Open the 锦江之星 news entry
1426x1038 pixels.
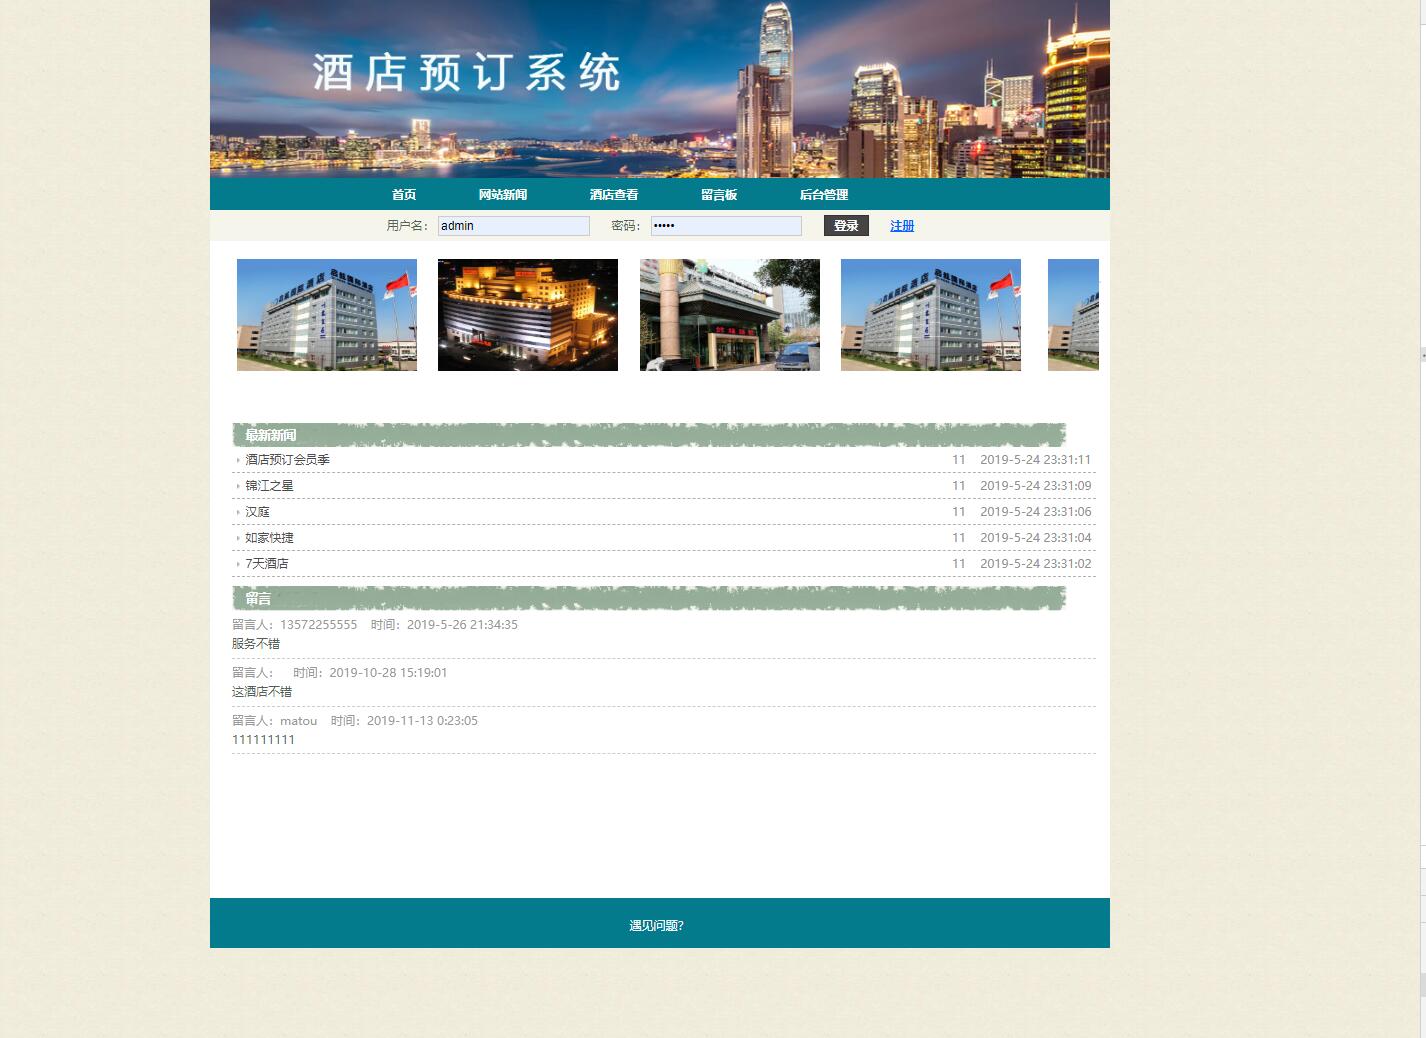[268, 485]
